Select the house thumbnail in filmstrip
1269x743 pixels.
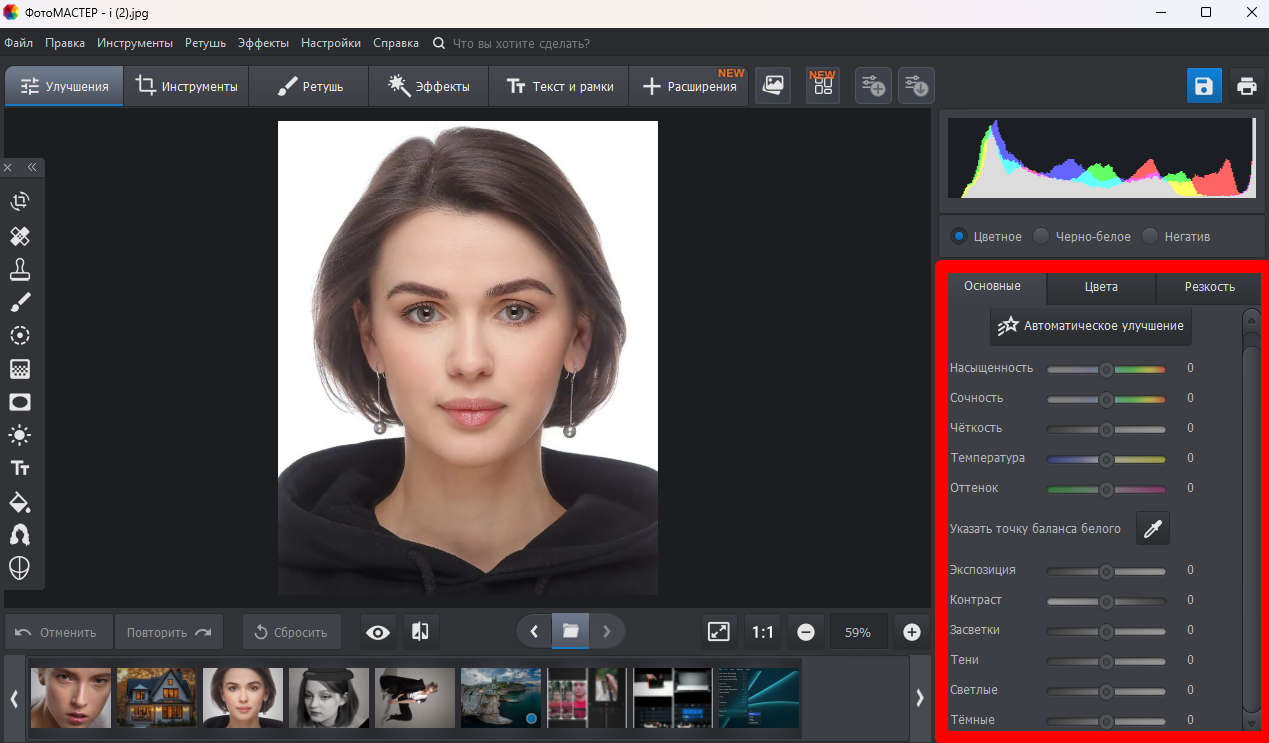click(156, 698)
